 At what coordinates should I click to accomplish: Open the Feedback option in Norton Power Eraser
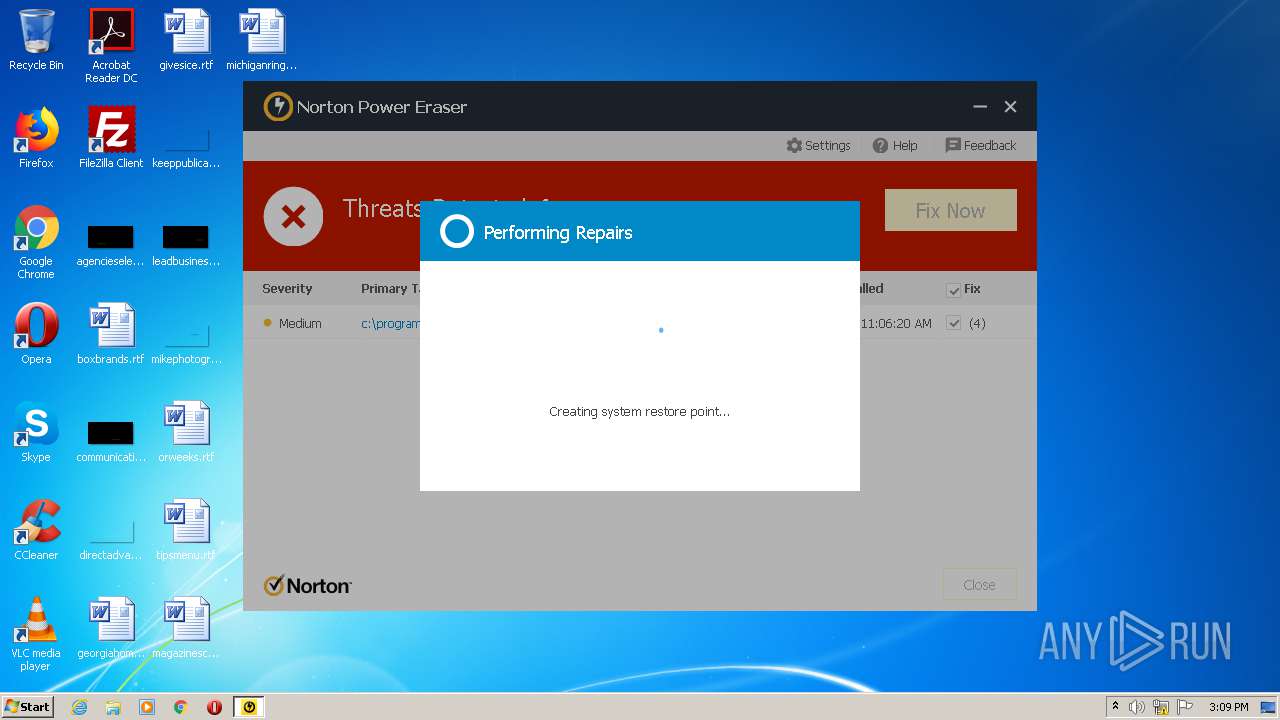tap(980, 145)
